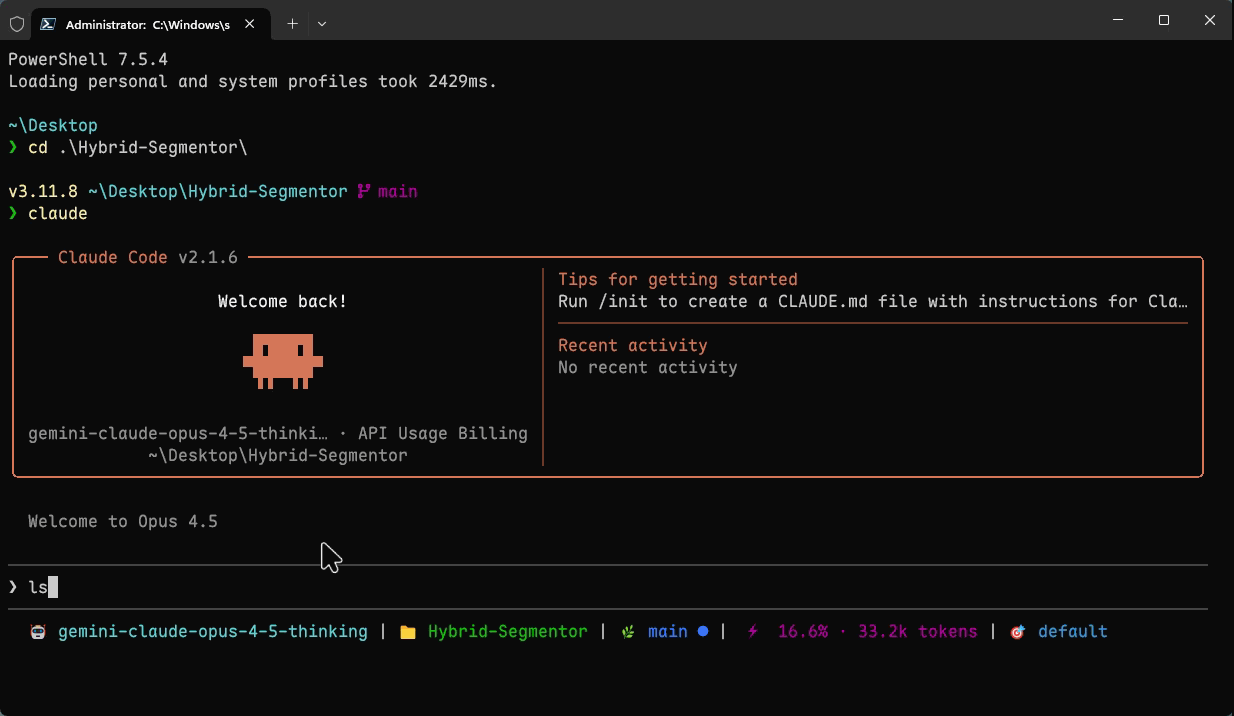Click 'gemini-claude-opus-4-5-thinking' in the status line
This screenshot has width=1234, height=716.
click(213, 631)
